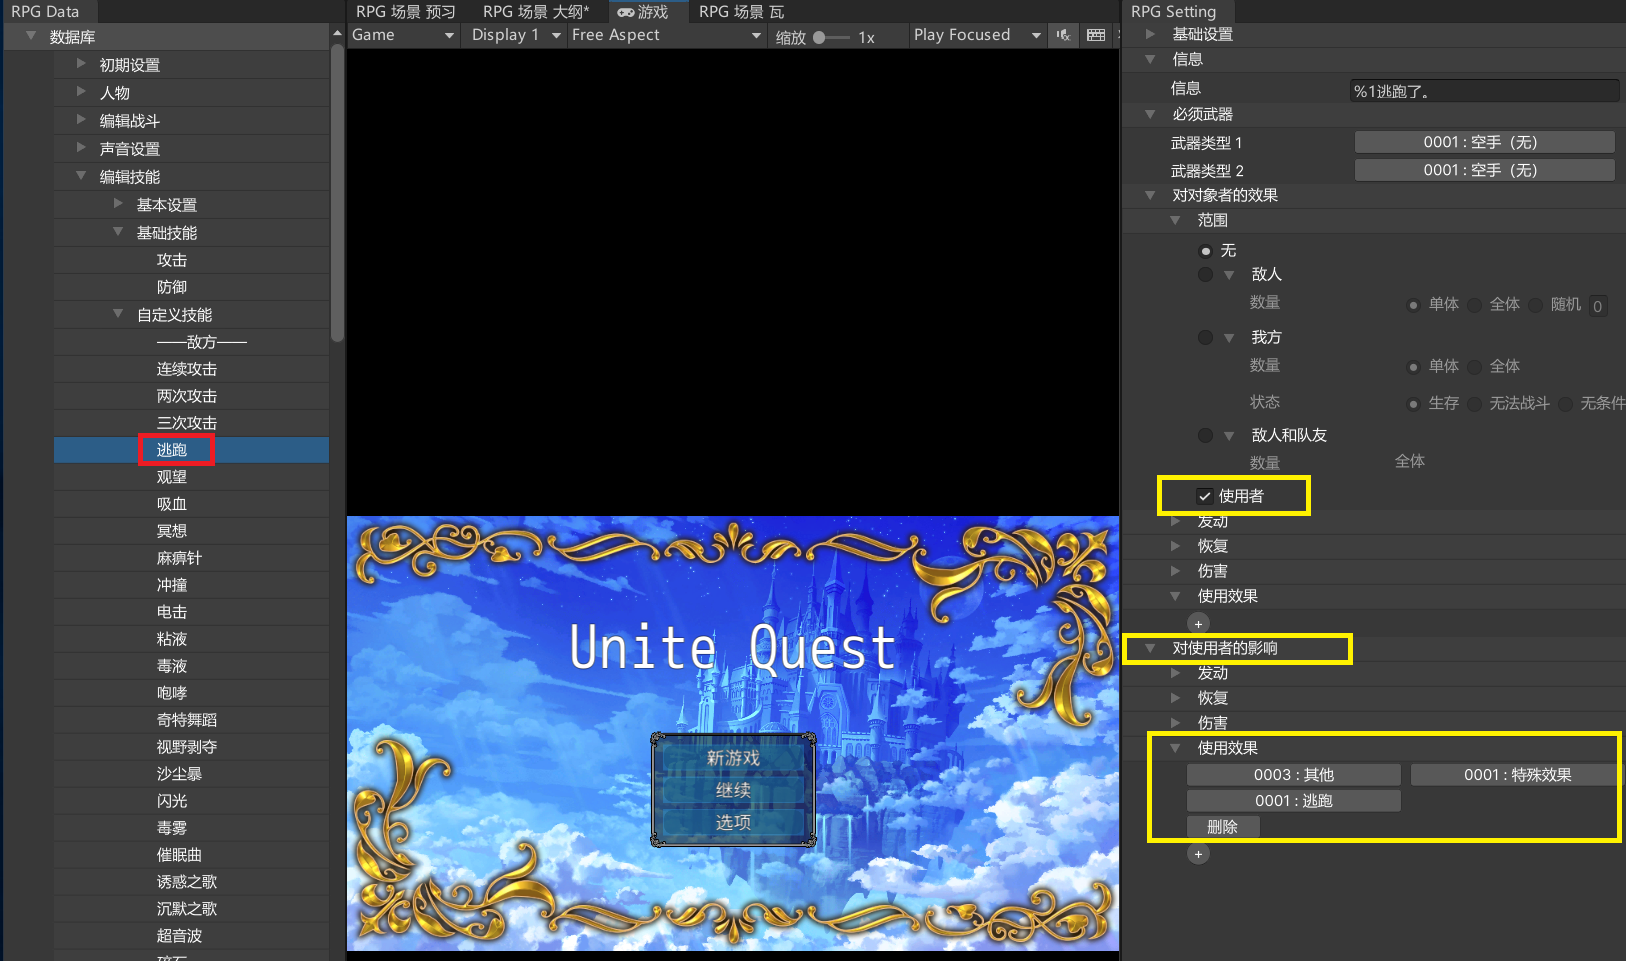Open the Display 1 dropdown
Image resolution: width=1626 pixels, height=961 pixels.
click(514, 35)
